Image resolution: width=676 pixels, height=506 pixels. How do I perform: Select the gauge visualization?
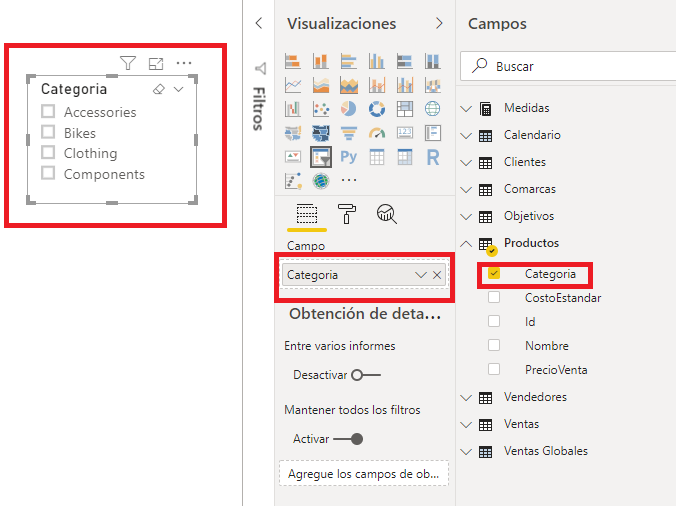pyautogui.click(x=376, y=133)
